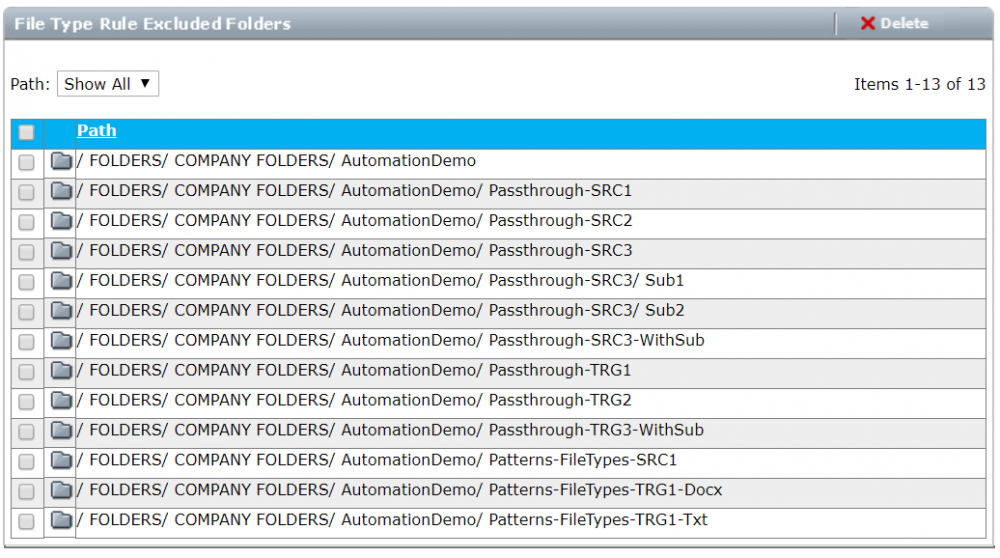
Task: Click folder icon beside Passthrough-SRC3/ Sub1
Action: pyautogui.click(x=62, y=281)
